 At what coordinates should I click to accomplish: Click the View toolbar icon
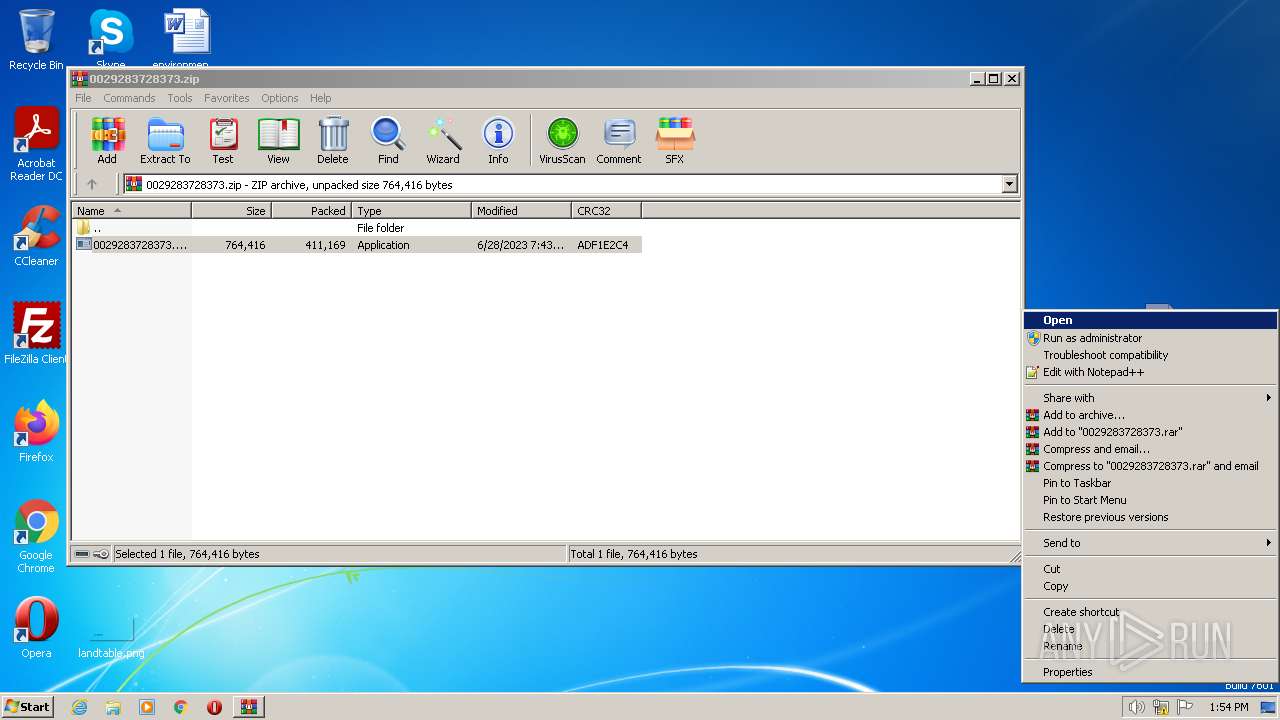pyautogui.click(x=278, y=140)
